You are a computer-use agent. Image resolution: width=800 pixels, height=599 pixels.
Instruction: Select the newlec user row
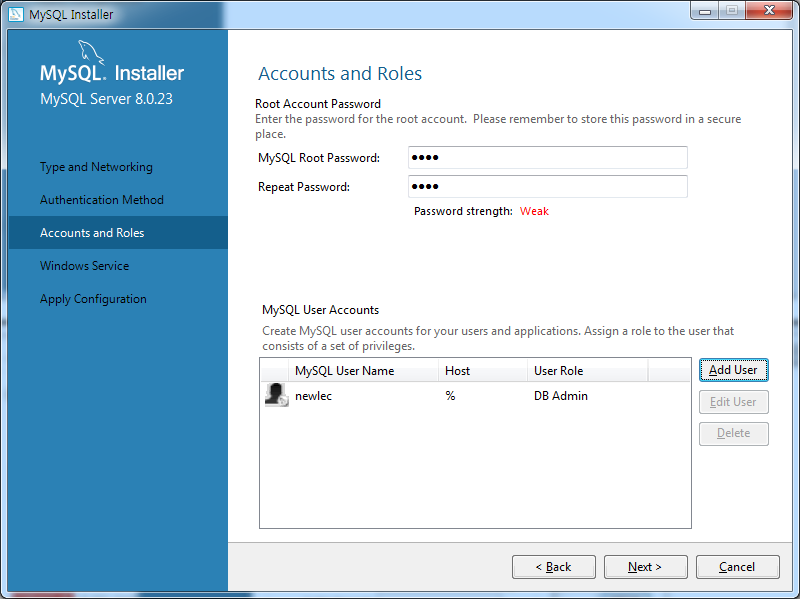click(475, 395)
